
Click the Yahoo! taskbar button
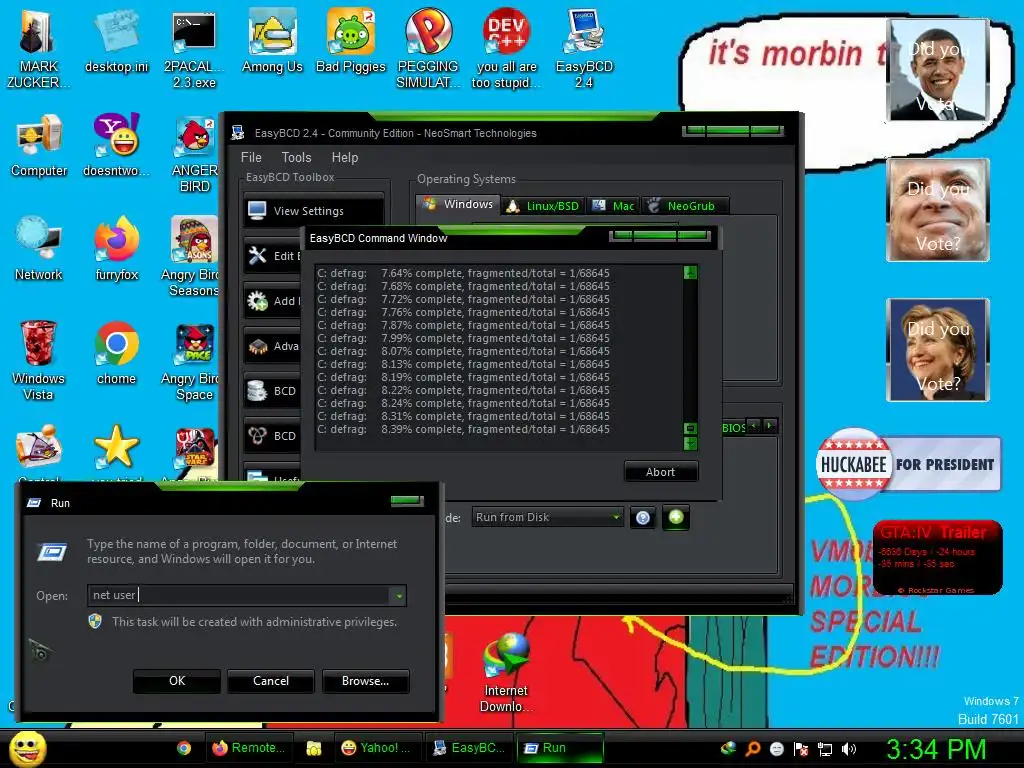click(377, 748)
